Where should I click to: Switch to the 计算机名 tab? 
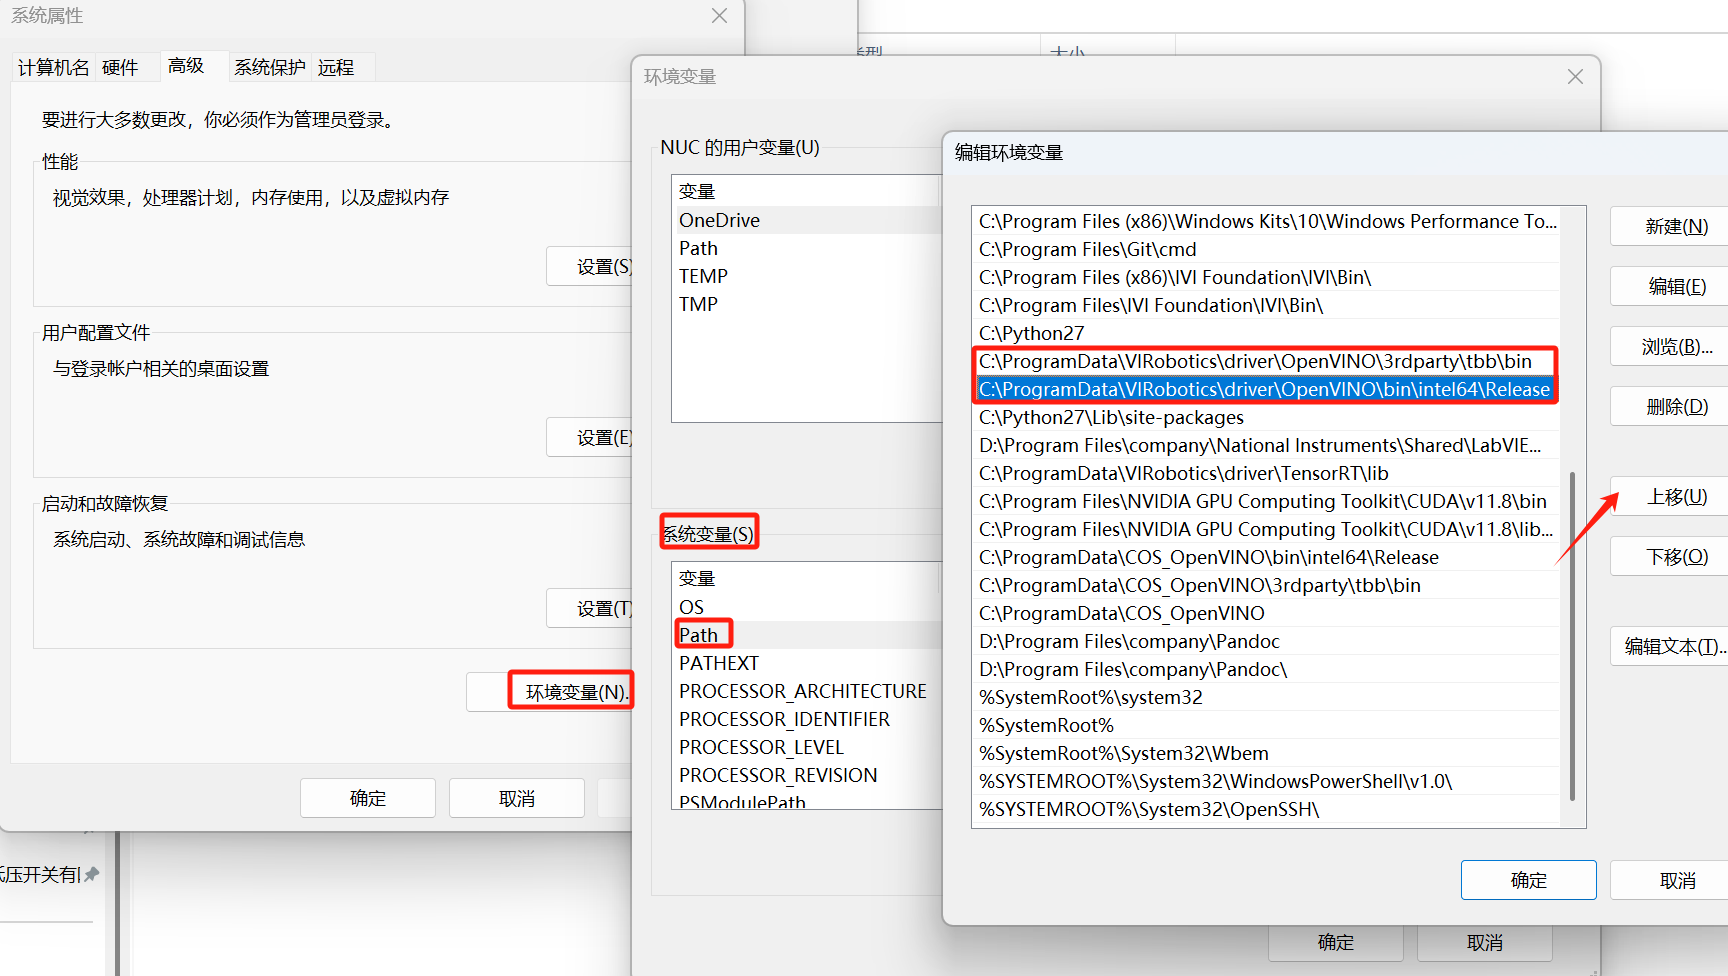(x=54, y=67)
